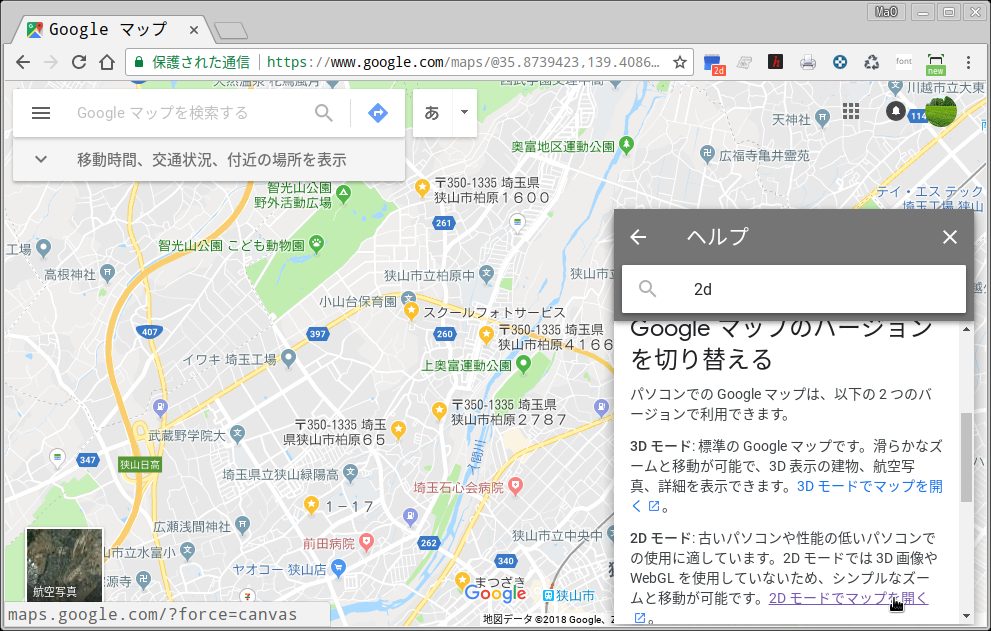Select the 武蔵野学院大 school marker
This screenshot has height=631, width=991.
pyautogui.click(x=237, y=434)
